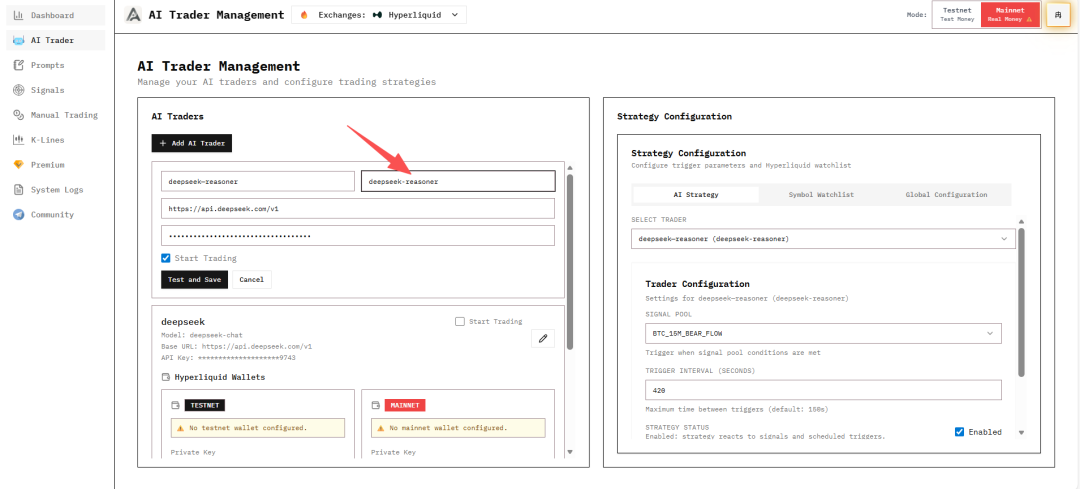Open the Signal Pool BTC_15M_BEAR_FLOW dropdown

pos(822,333)
